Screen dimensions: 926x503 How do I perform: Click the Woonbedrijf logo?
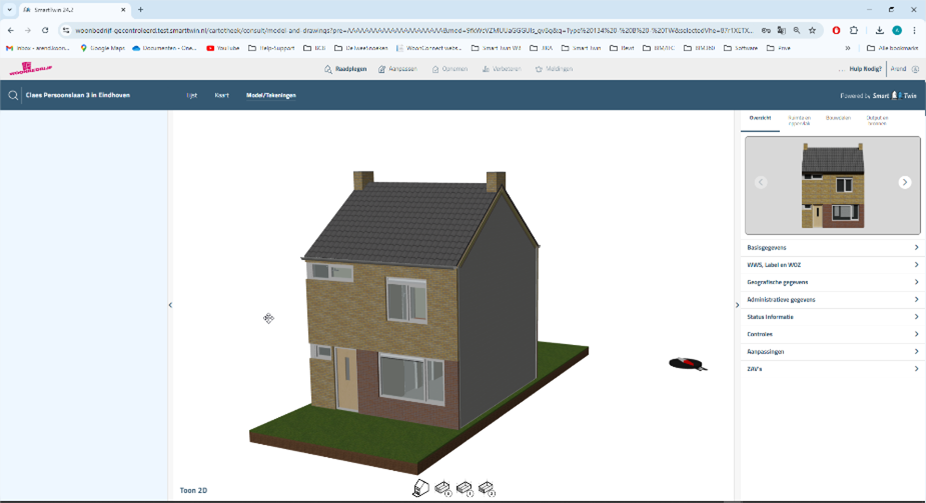point(30,69)
